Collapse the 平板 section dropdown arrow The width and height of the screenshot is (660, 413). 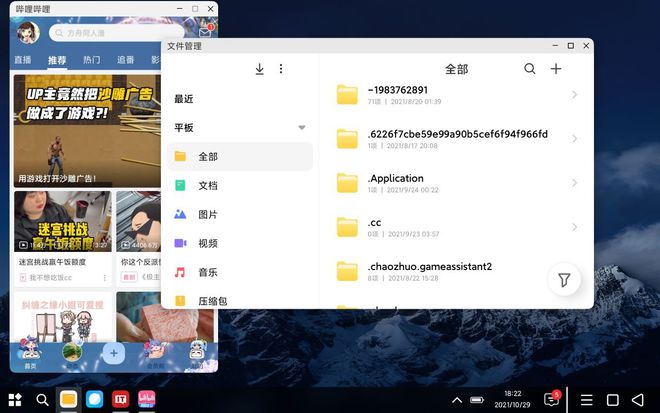point(302,128)
